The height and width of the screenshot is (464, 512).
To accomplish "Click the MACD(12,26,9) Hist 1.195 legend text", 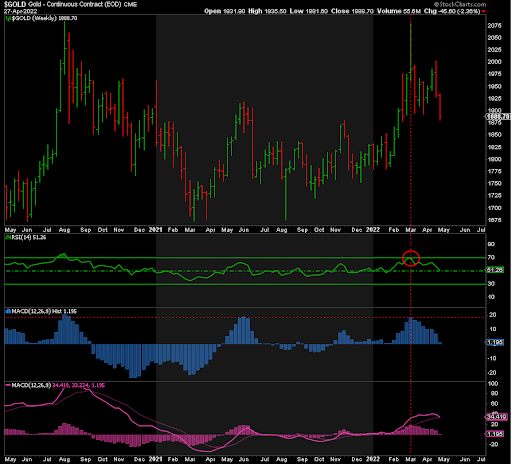I will (44, 311).
